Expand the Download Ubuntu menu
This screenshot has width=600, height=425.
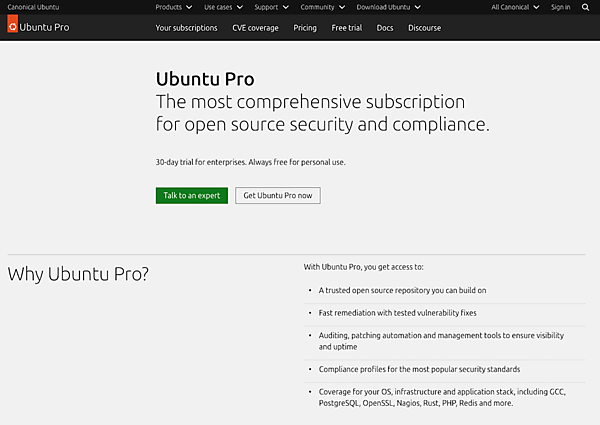tap(386, 7)
